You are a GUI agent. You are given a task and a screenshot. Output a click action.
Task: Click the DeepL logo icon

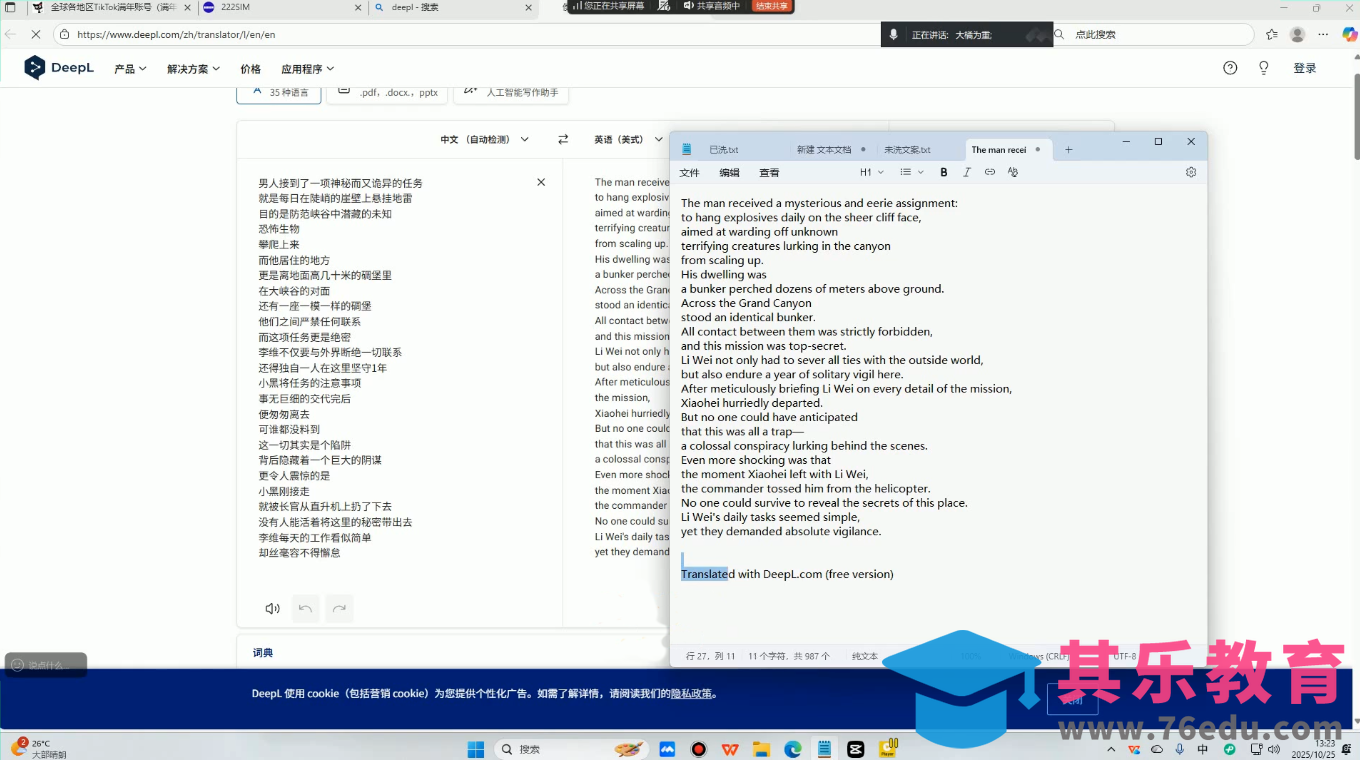33,67
